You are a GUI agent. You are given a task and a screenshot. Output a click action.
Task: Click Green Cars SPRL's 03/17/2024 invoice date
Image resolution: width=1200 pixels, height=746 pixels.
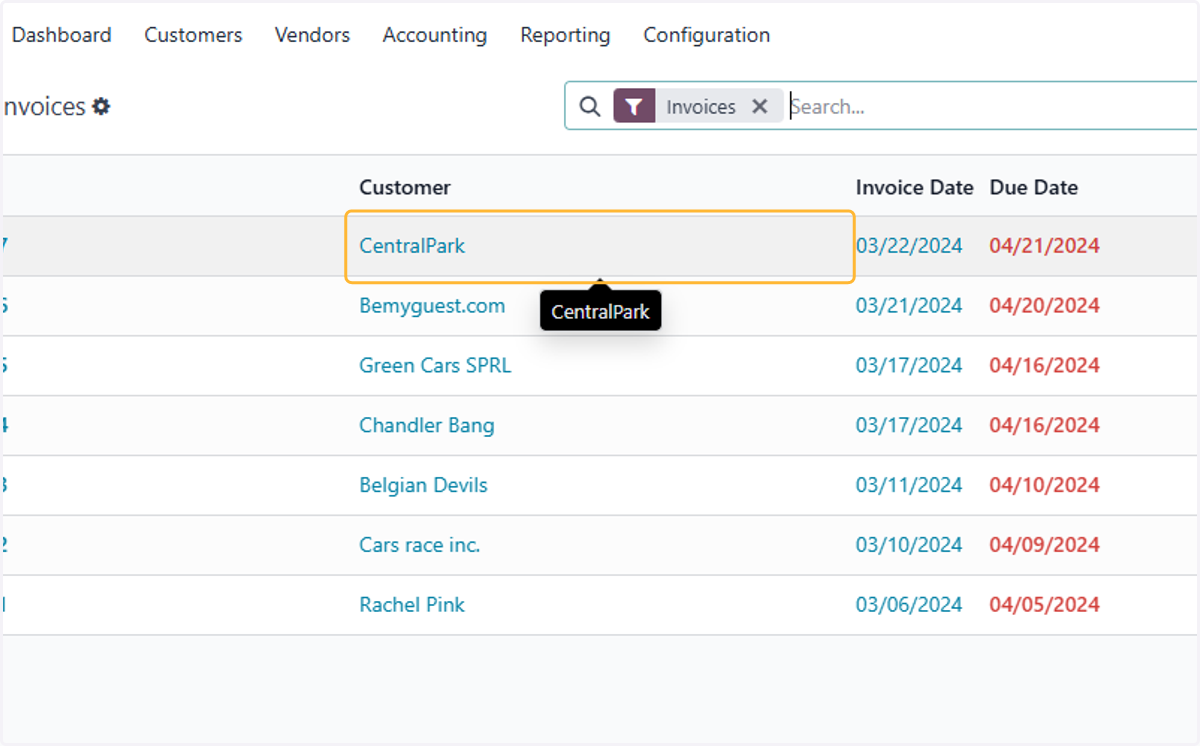(909, 365)
